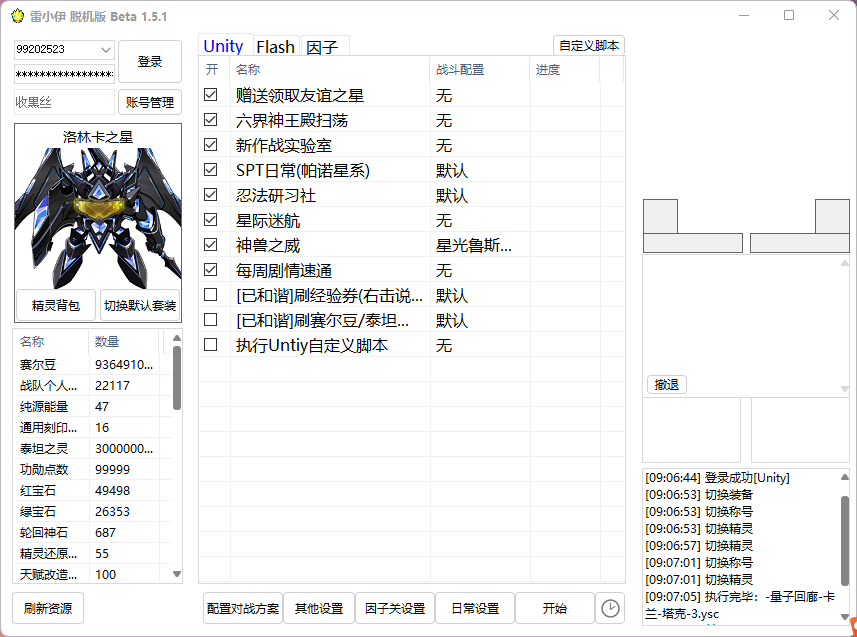Select the 红宝石 resource row
Image resolution: width=857 pixels, height=637 pixels.
pos(93,490)
